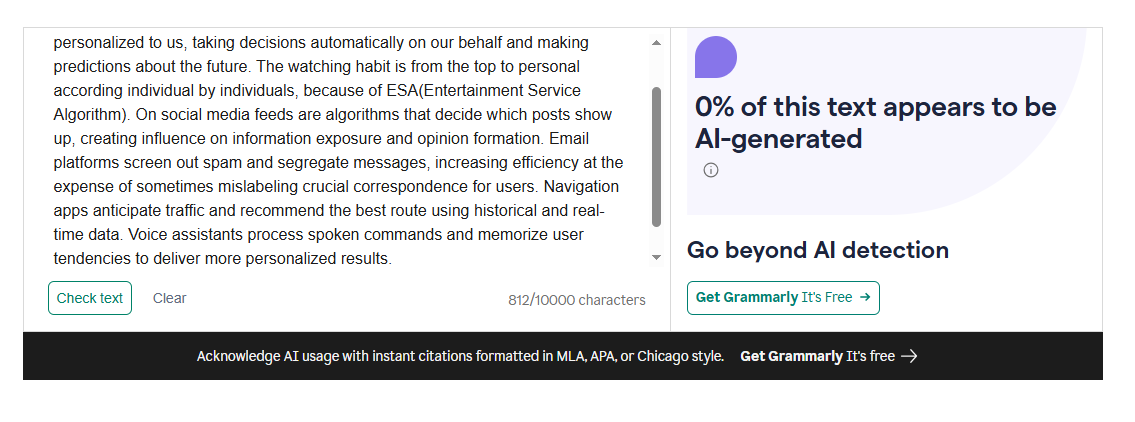Click the scrollbar track below the thumb

pyautogui.click(x=656, y=238)
